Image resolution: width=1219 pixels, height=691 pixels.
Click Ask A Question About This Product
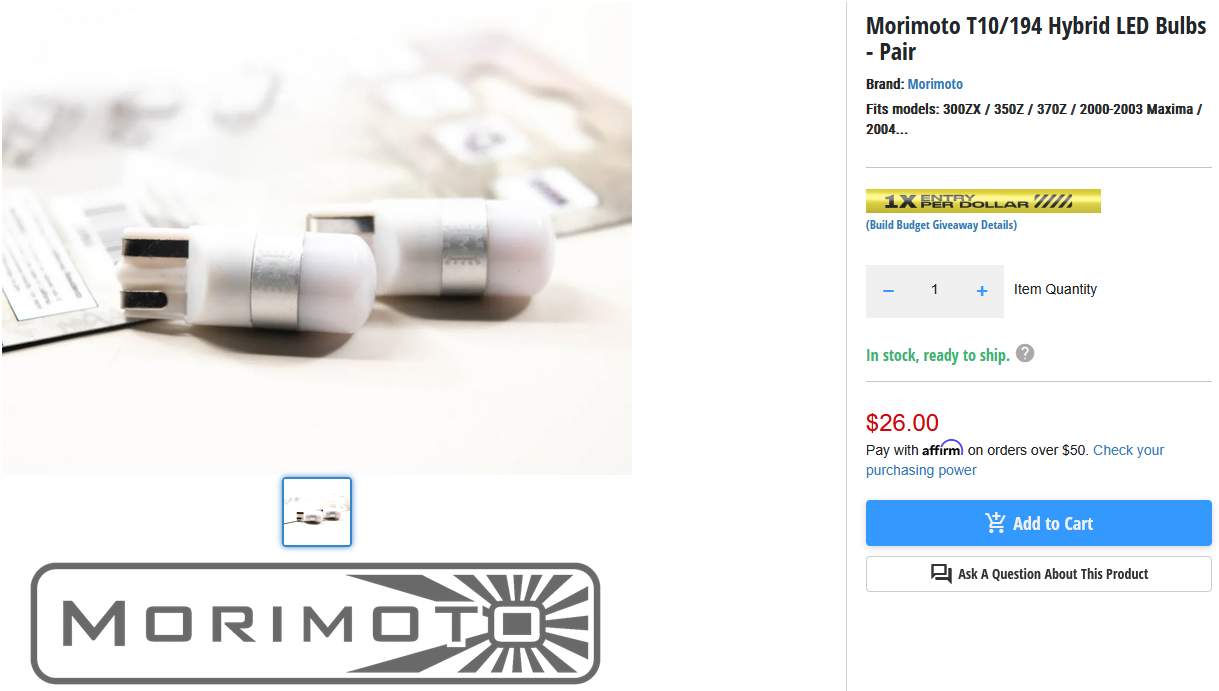pos(1039,574)
